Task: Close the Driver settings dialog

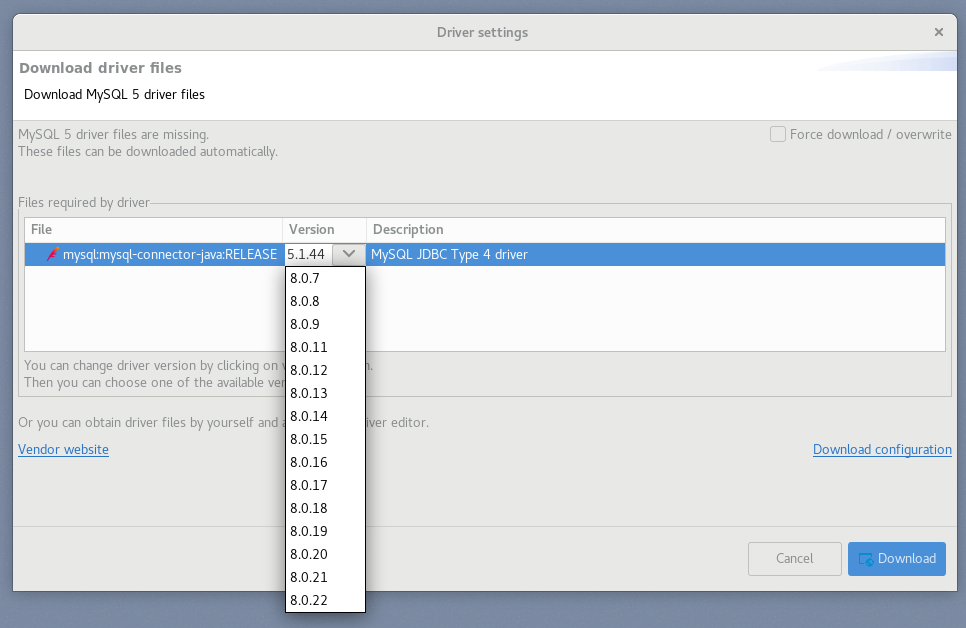Action: click(939, 31)
